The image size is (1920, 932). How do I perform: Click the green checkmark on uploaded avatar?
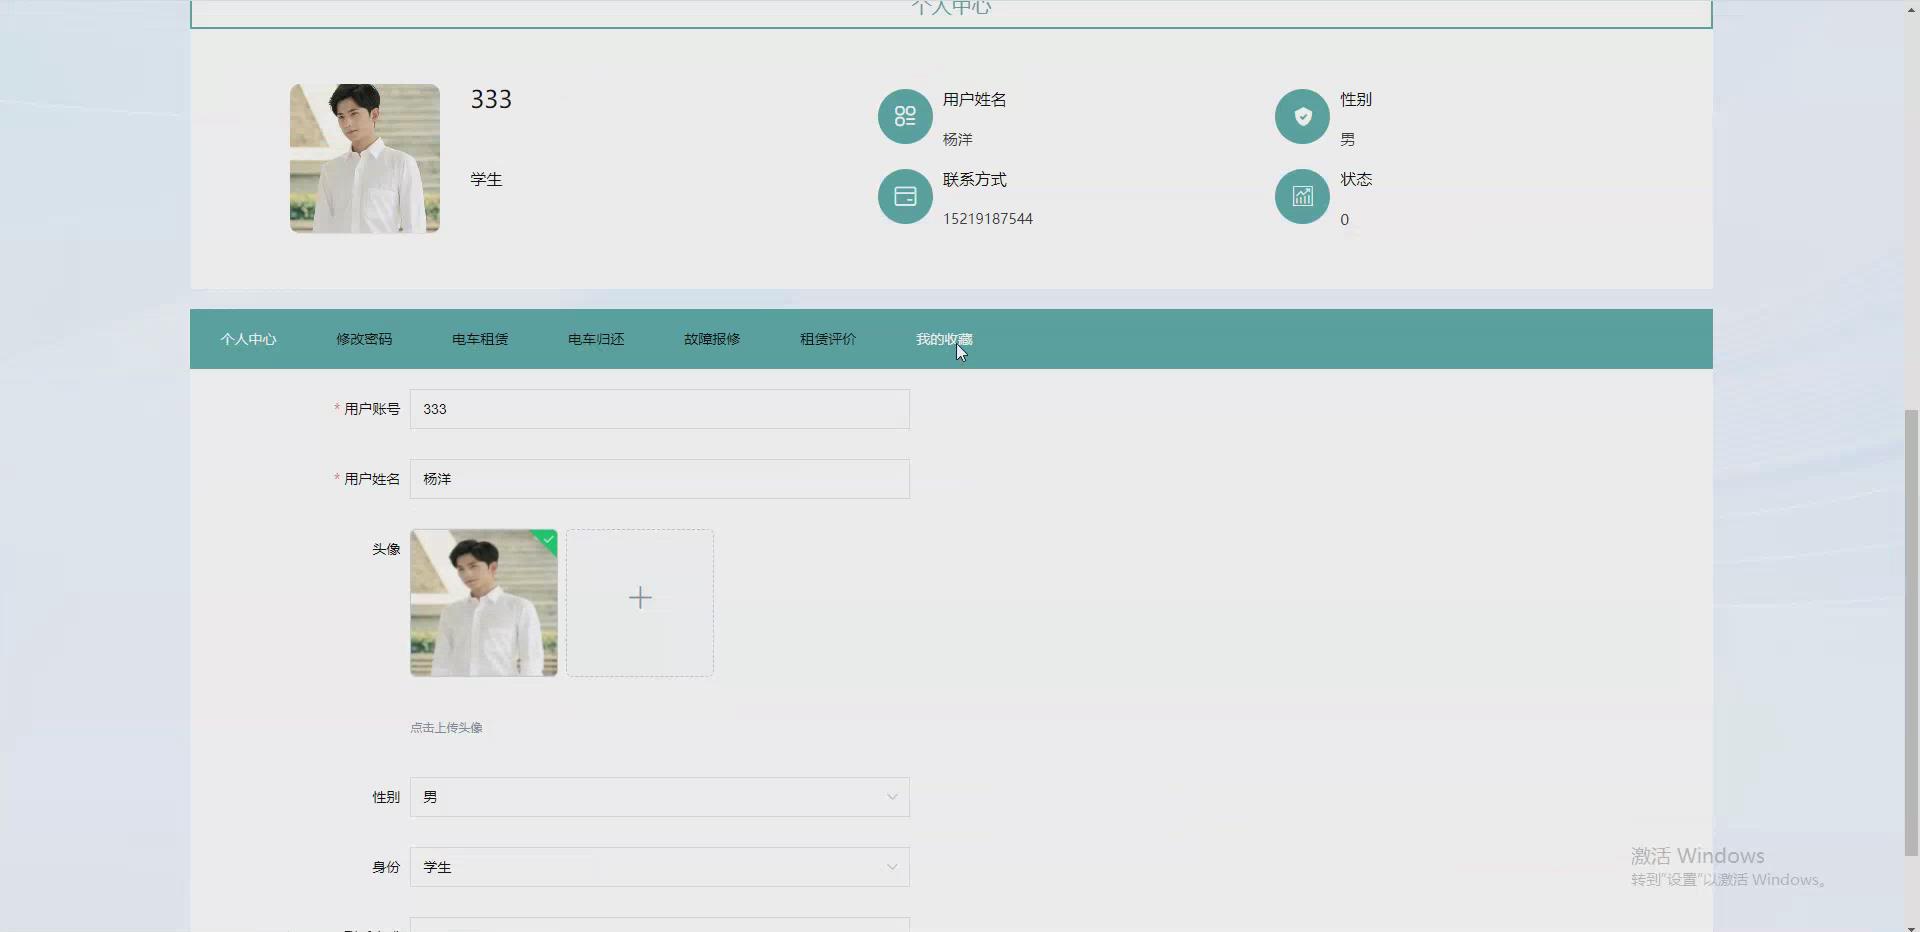[548, 539]
